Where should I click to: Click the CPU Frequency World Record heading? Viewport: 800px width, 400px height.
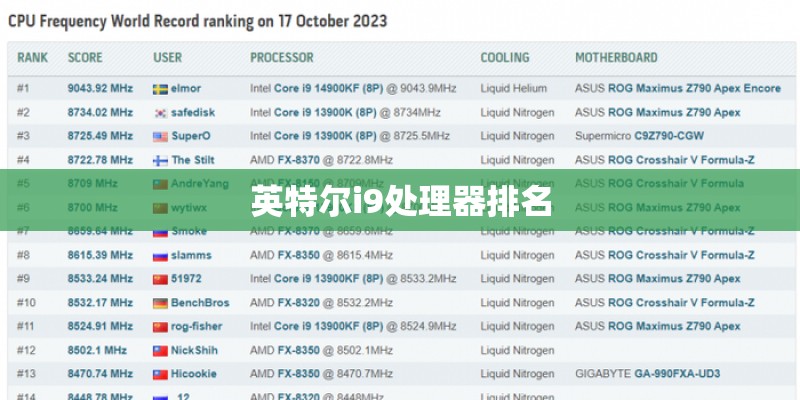pyautogui.click(x=197, y=21)
